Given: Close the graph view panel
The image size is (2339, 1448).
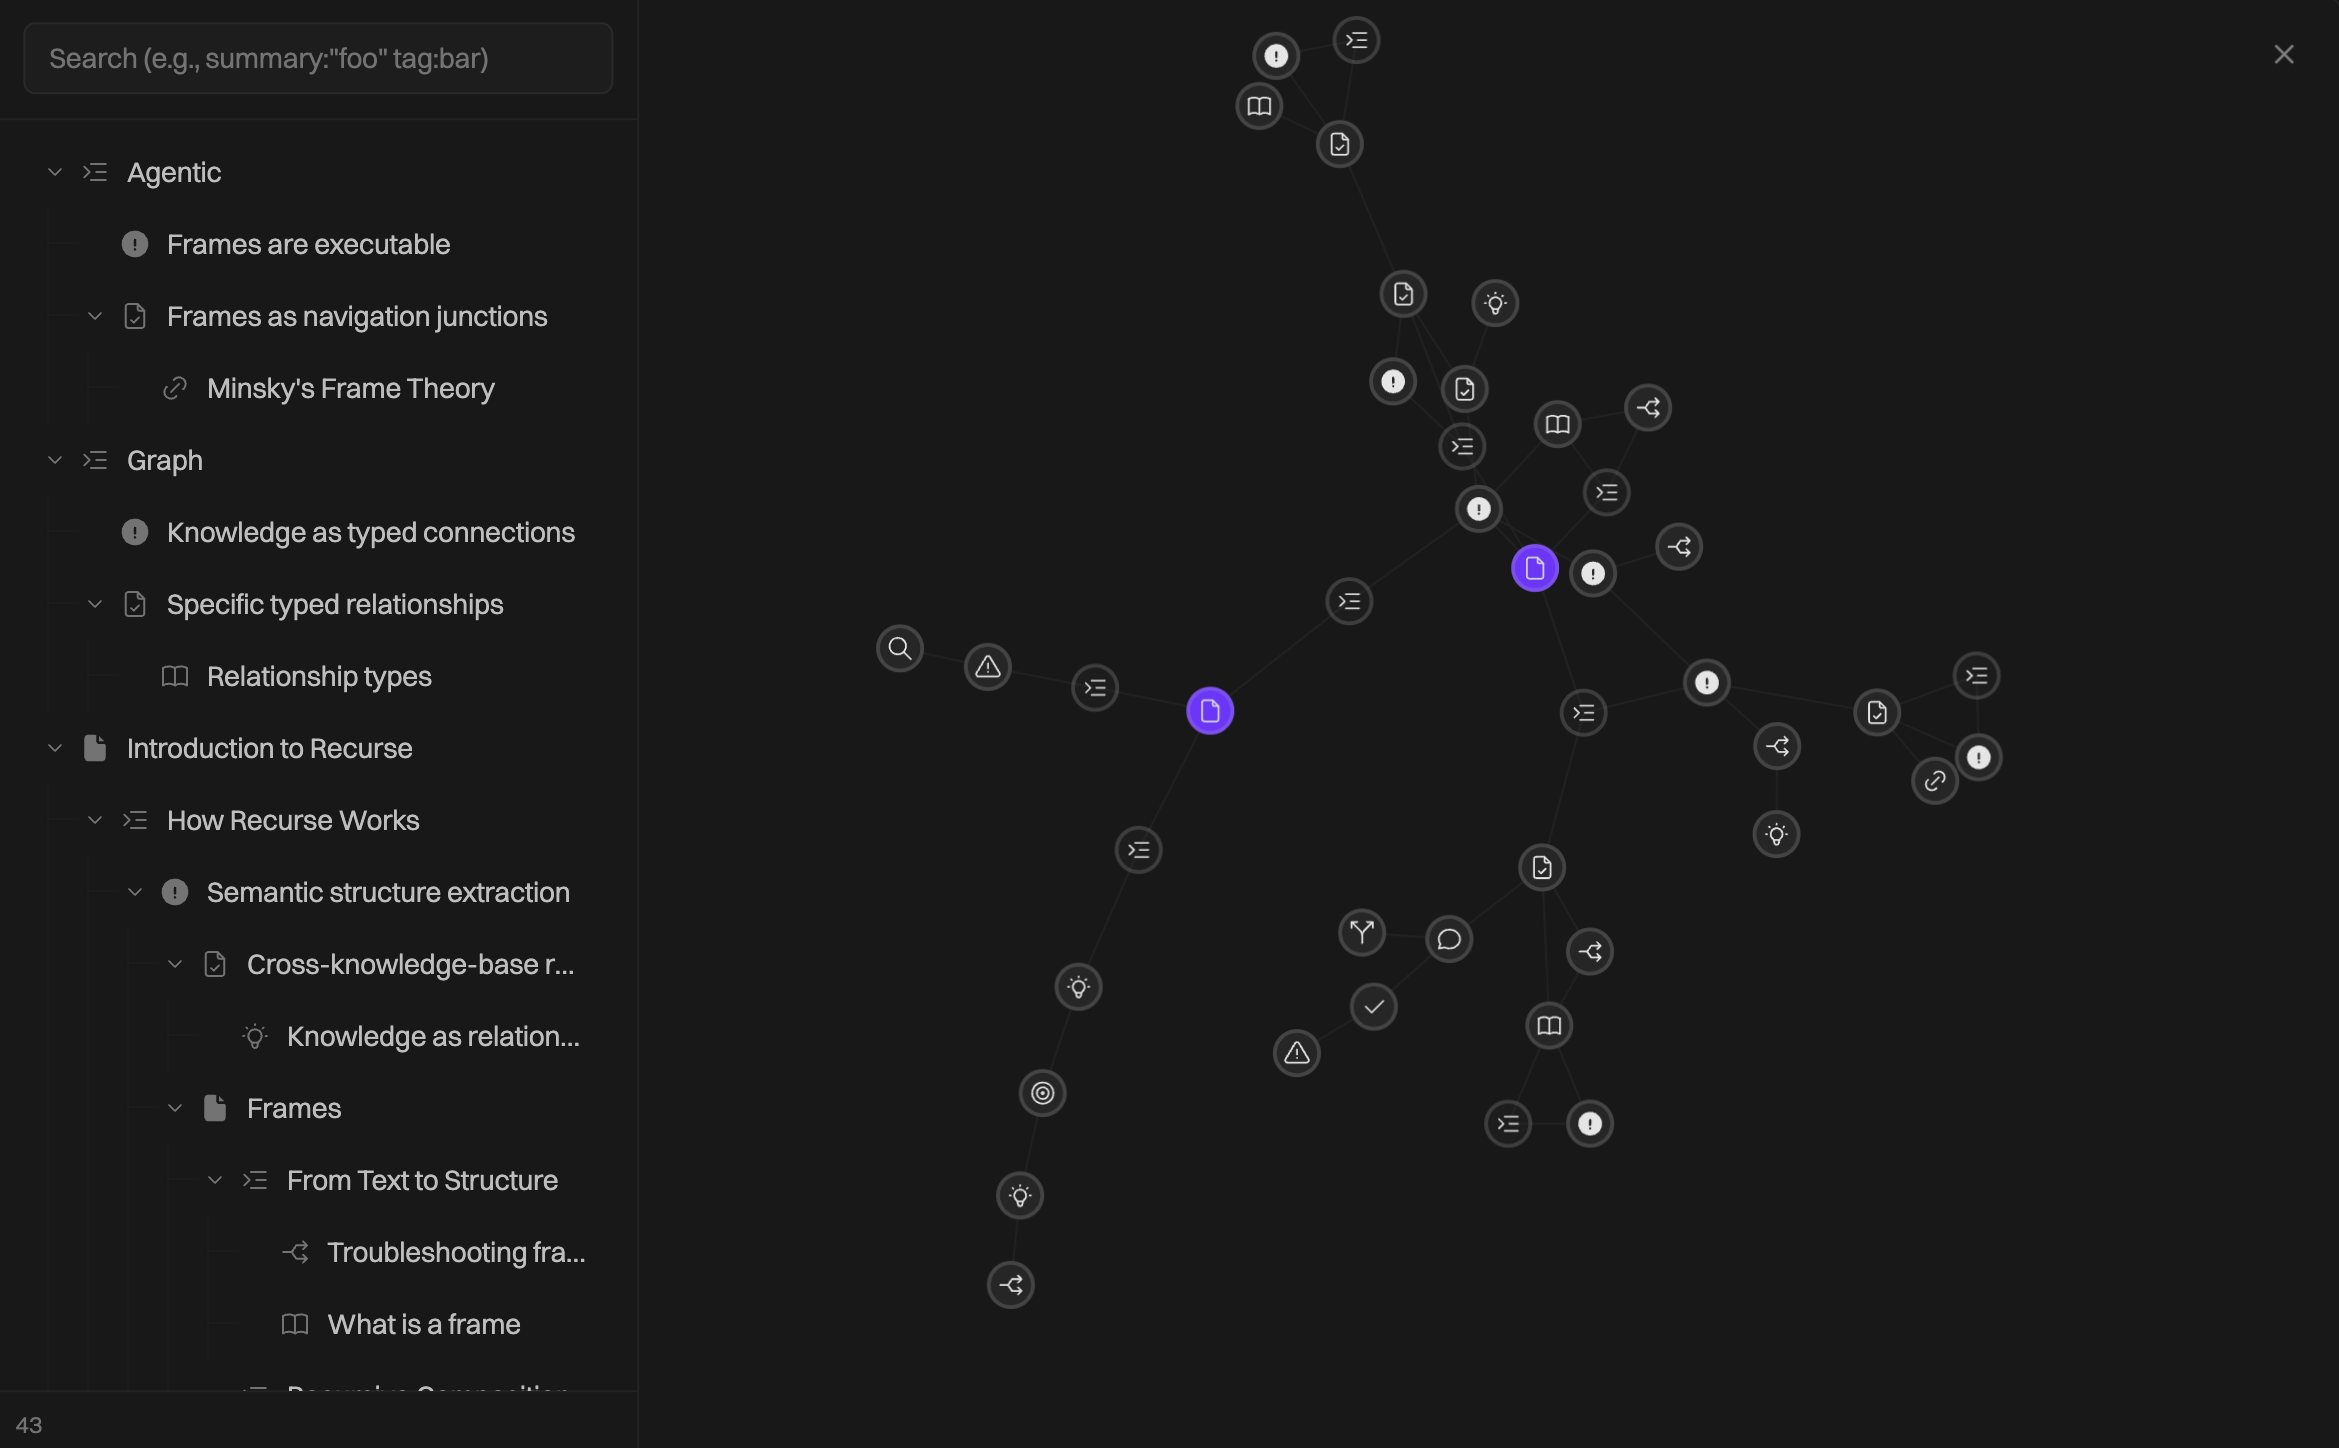Looking at the screenshot, I should (2284, 54).
